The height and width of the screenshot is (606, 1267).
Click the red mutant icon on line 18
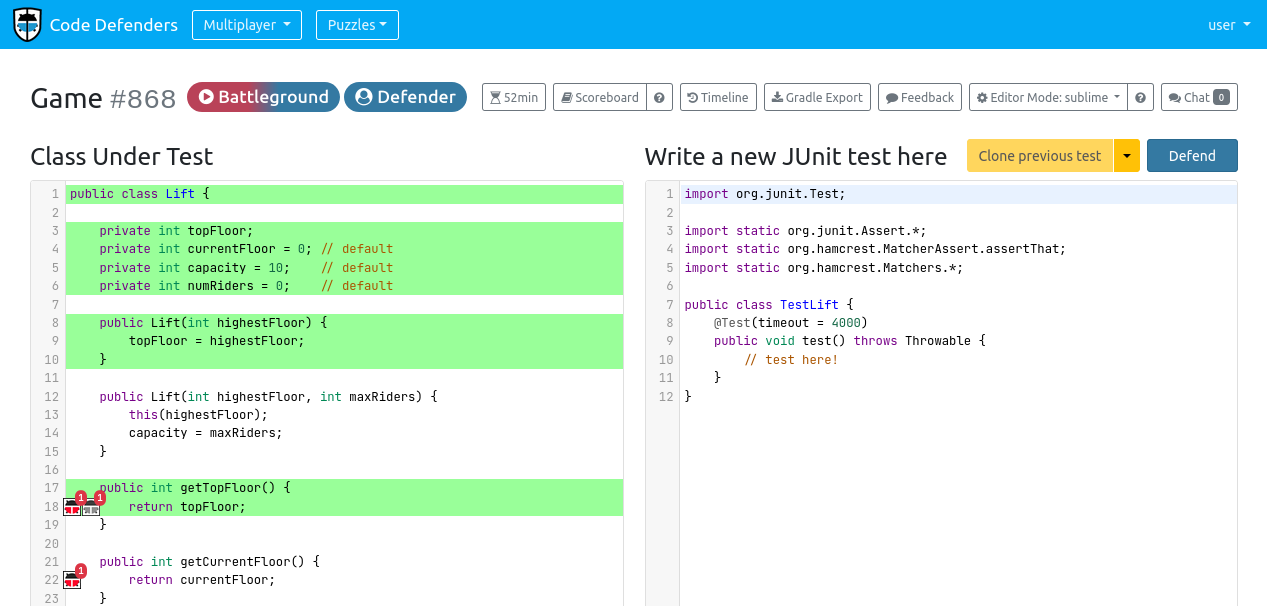72,508
